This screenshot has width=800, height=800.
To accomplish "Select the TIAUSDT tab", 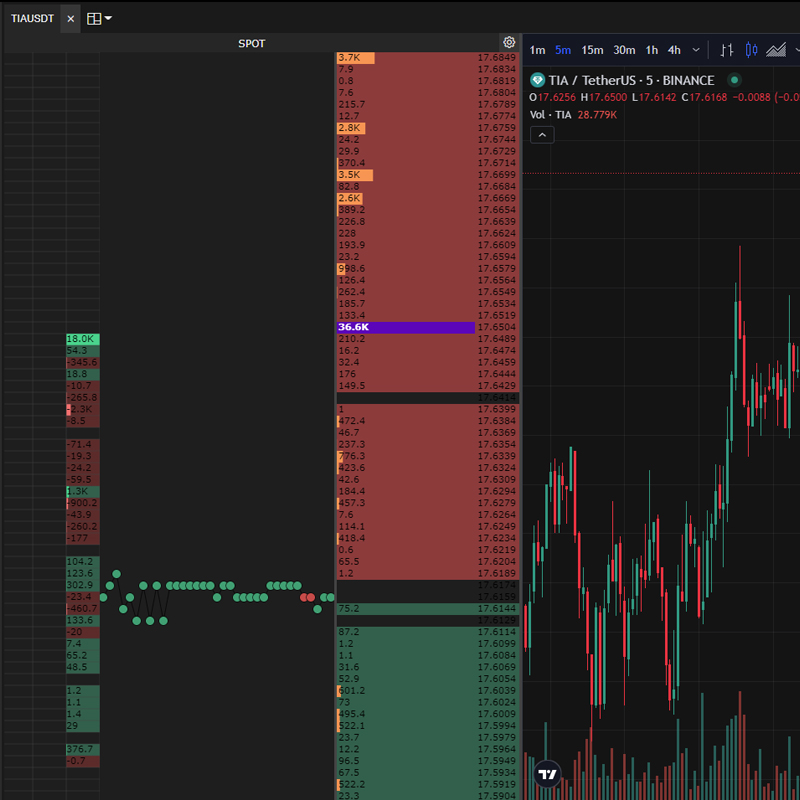I will coord(33,18).
